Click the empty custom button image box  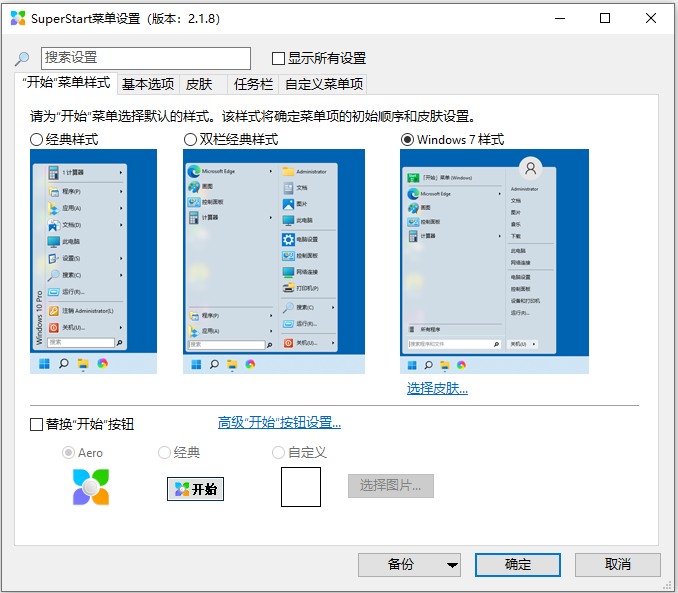point(301,487)
